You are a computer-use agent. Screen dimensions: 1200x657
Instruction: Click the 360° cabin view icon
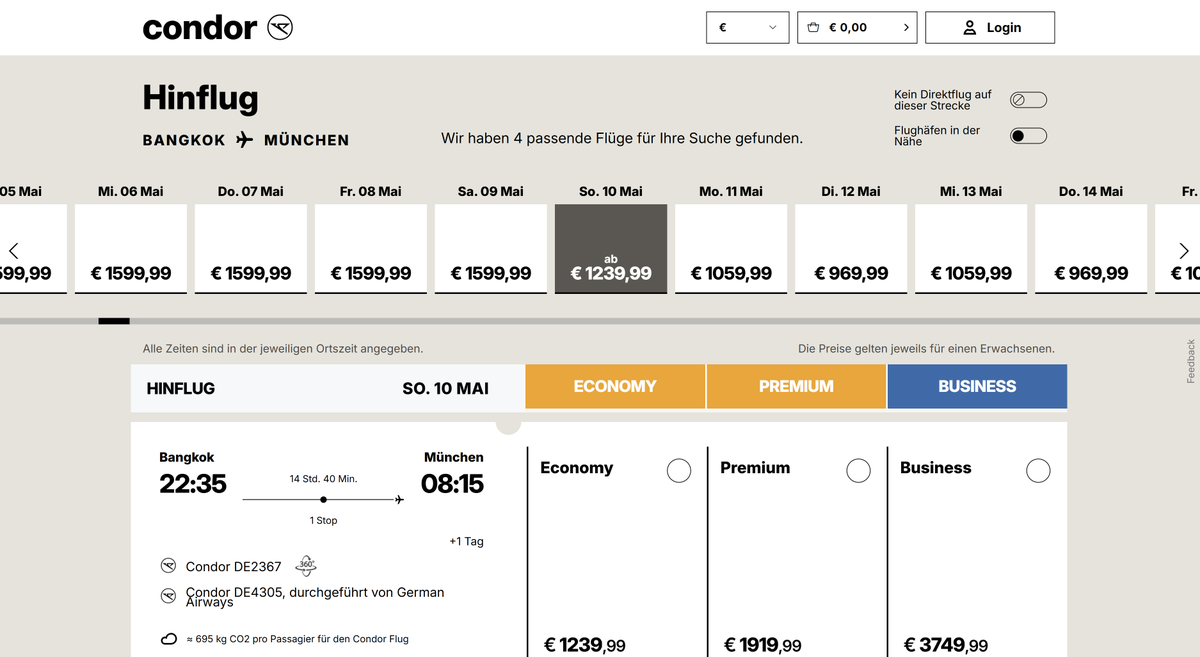pyautogui.click(x=306, y=566)
